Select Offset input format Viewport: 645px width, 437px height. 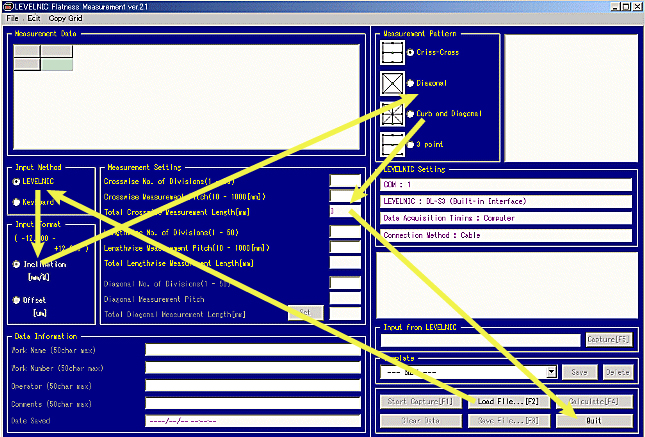tap(16, 299)
